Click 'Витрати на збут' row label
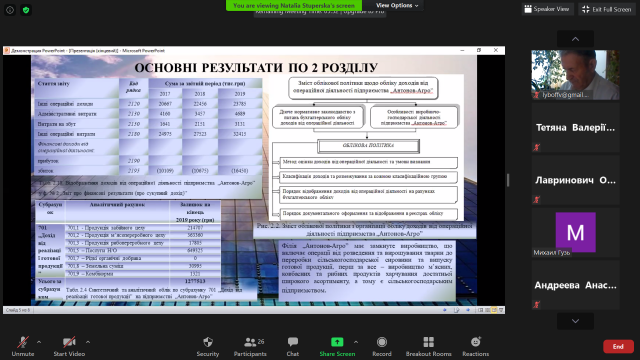 (x=57, y=124)
